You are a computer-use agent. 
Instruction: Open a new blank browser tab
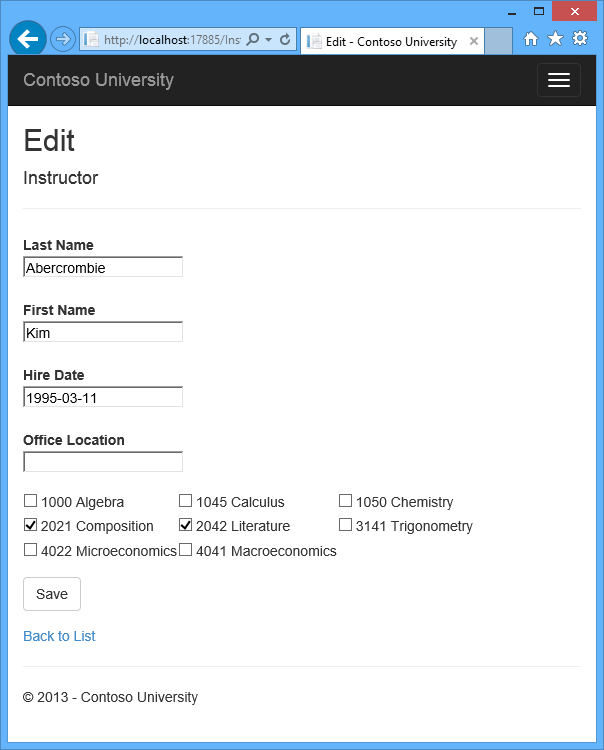click(499, 41)
